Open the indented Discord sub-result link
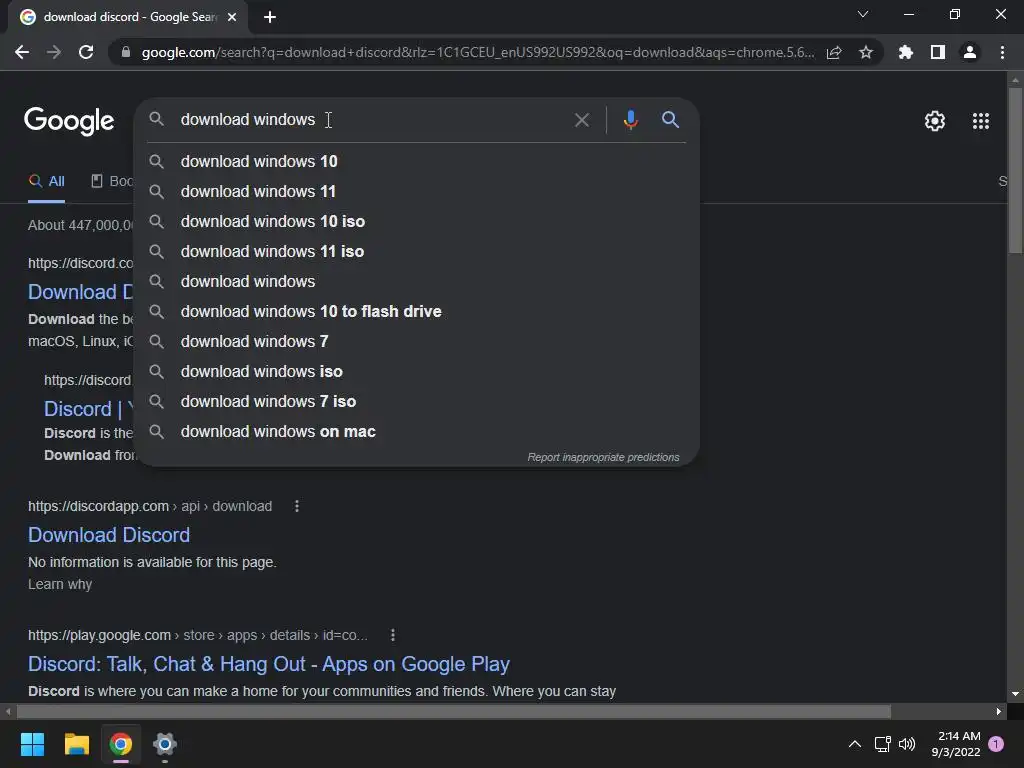 click(x=88, y=409)
